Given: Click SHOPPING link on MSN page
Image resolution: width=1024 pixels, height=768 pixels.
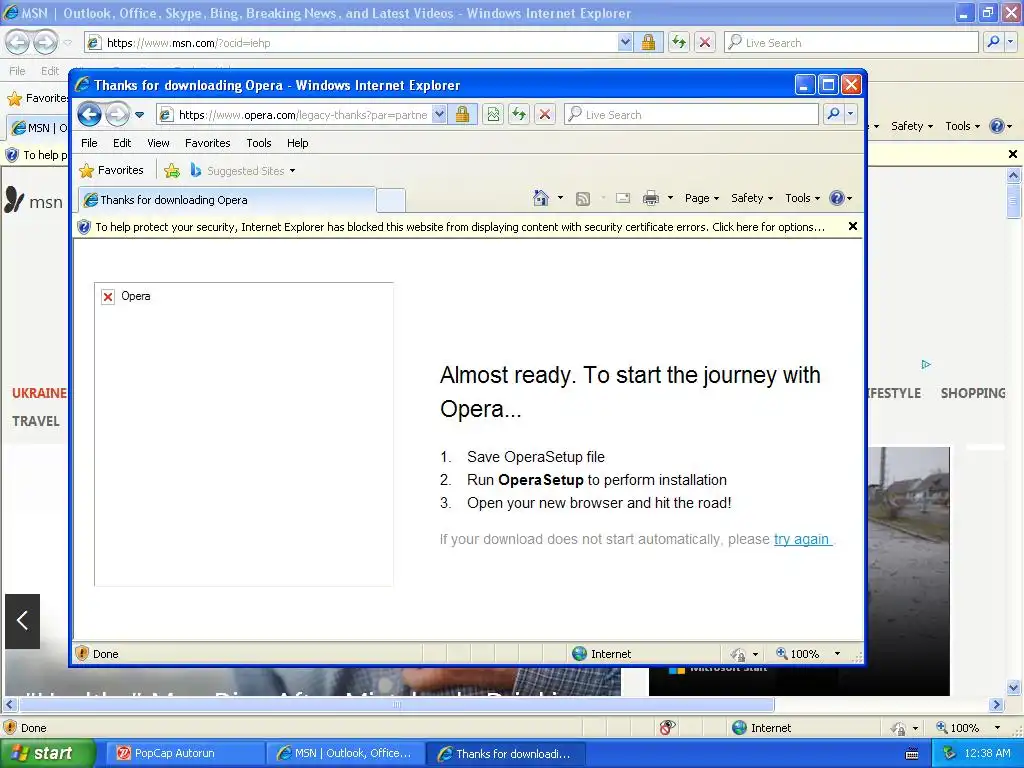Looking at the screenshot, I should tap(972, 393).
